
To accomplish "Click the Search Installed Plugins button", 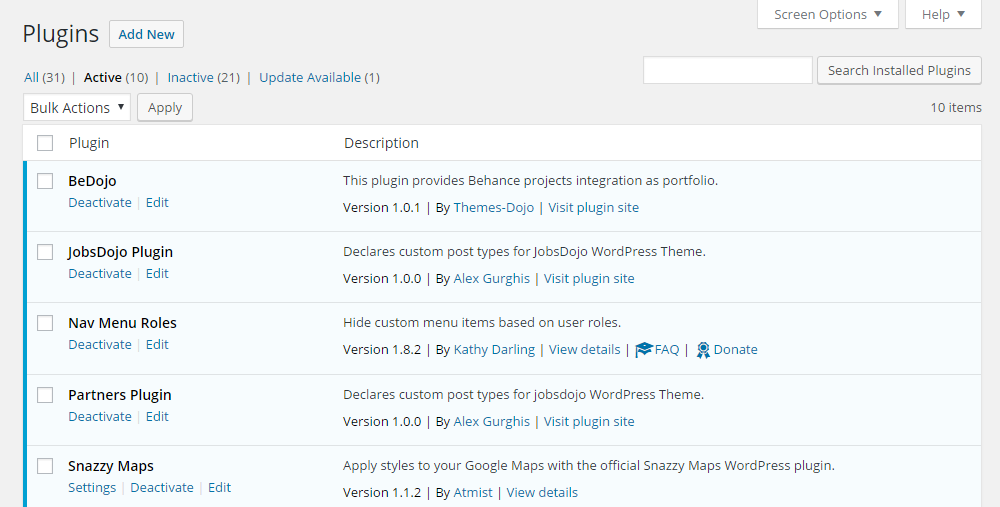I will tap(899, 70).
